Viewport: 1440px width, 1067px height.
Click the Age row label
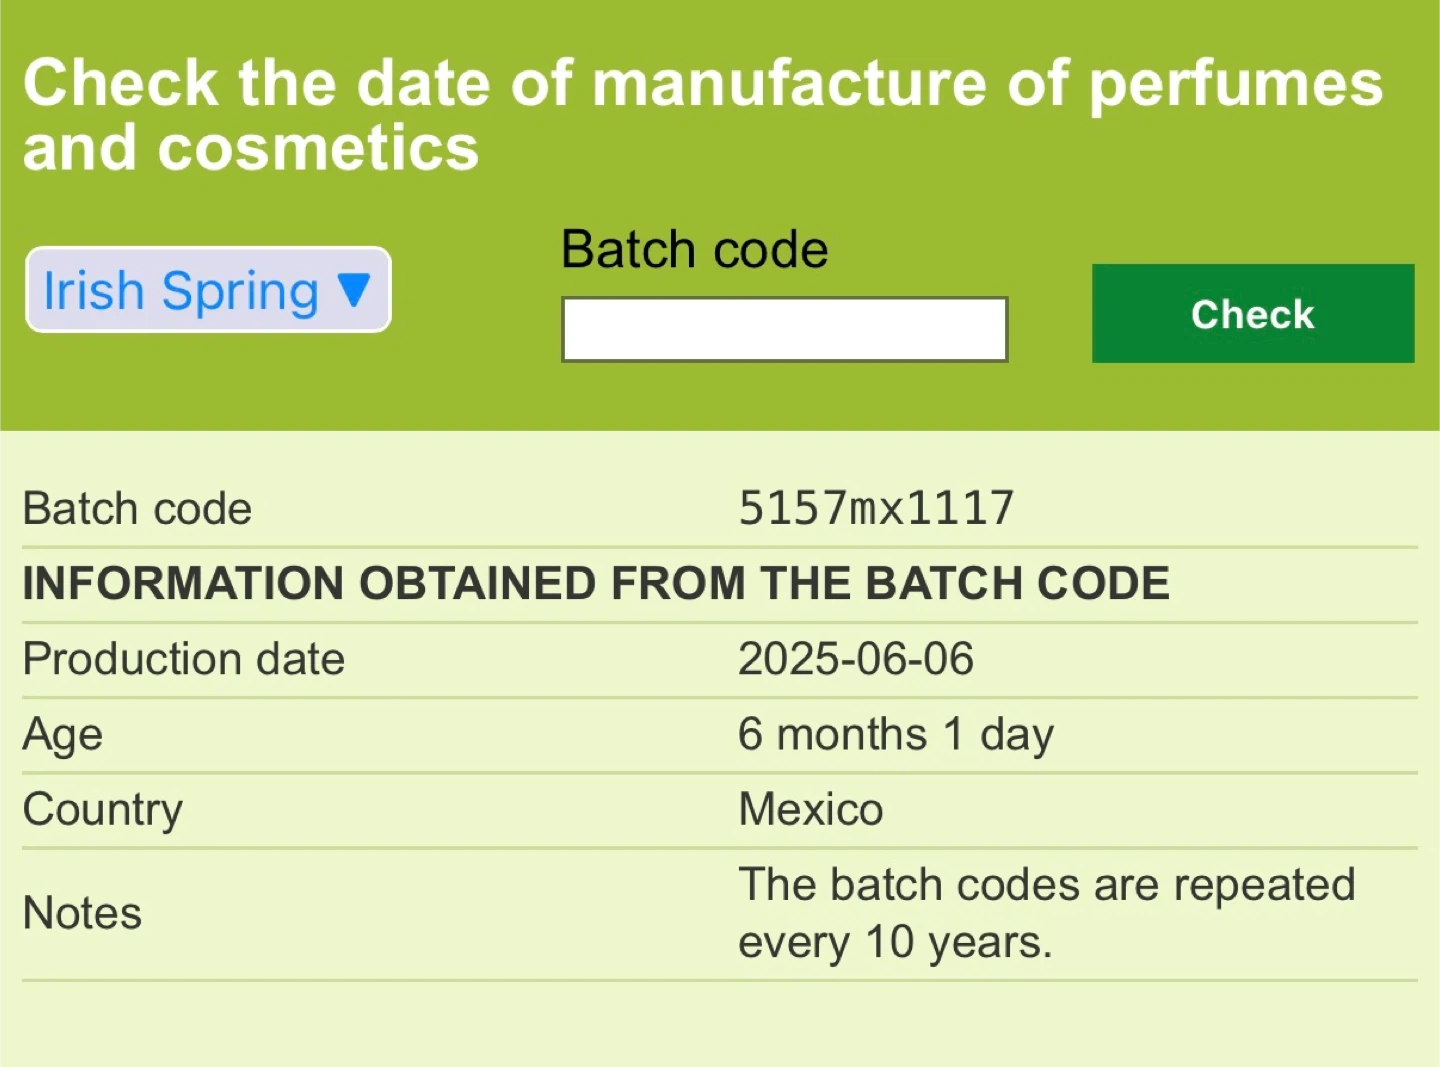(63, 735)
